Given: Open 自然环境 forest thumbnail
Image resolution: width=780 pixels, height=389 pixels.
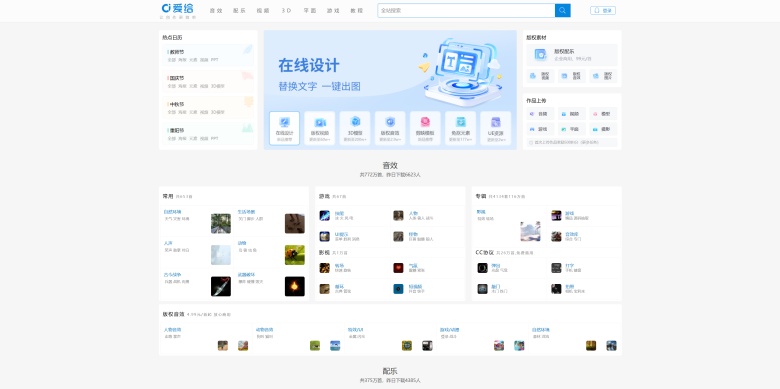Looking at the screenshot, I should [221, 223].
